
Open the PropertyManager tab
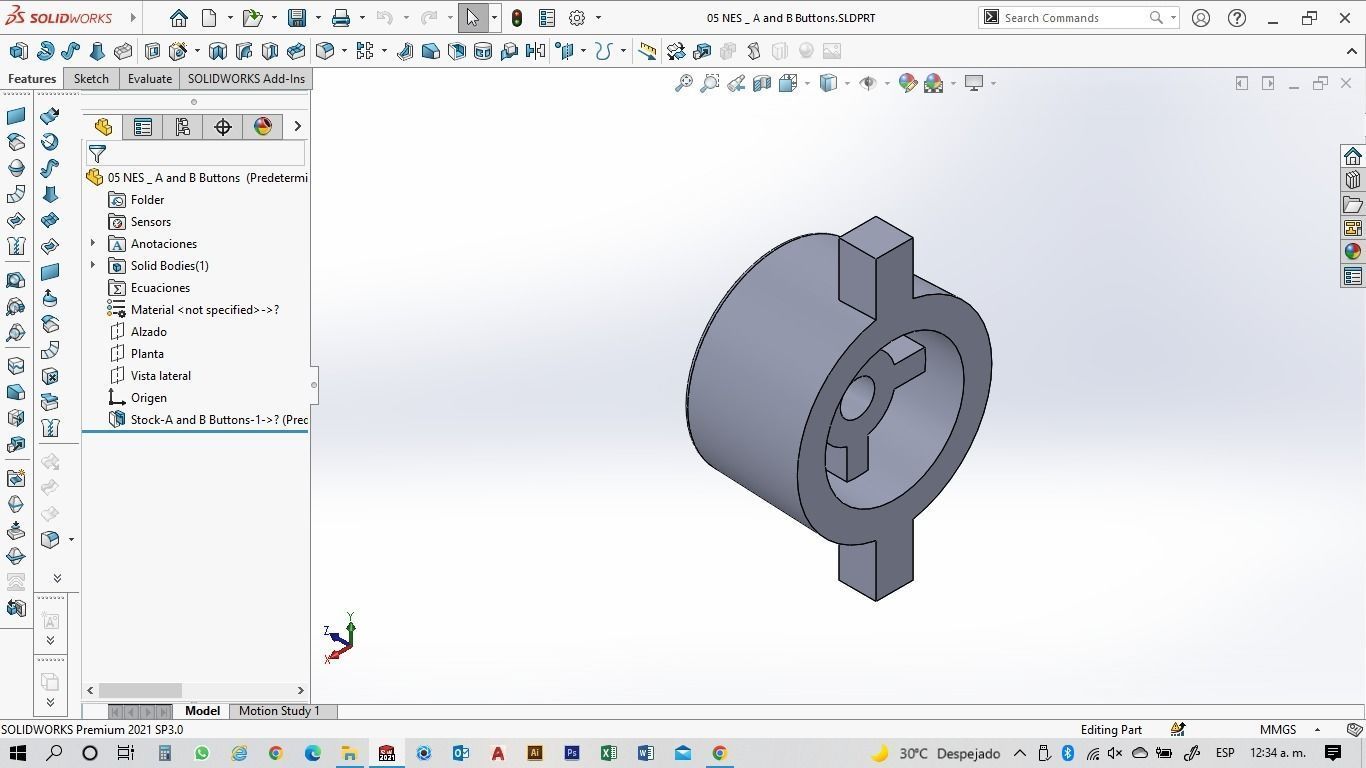143,126
